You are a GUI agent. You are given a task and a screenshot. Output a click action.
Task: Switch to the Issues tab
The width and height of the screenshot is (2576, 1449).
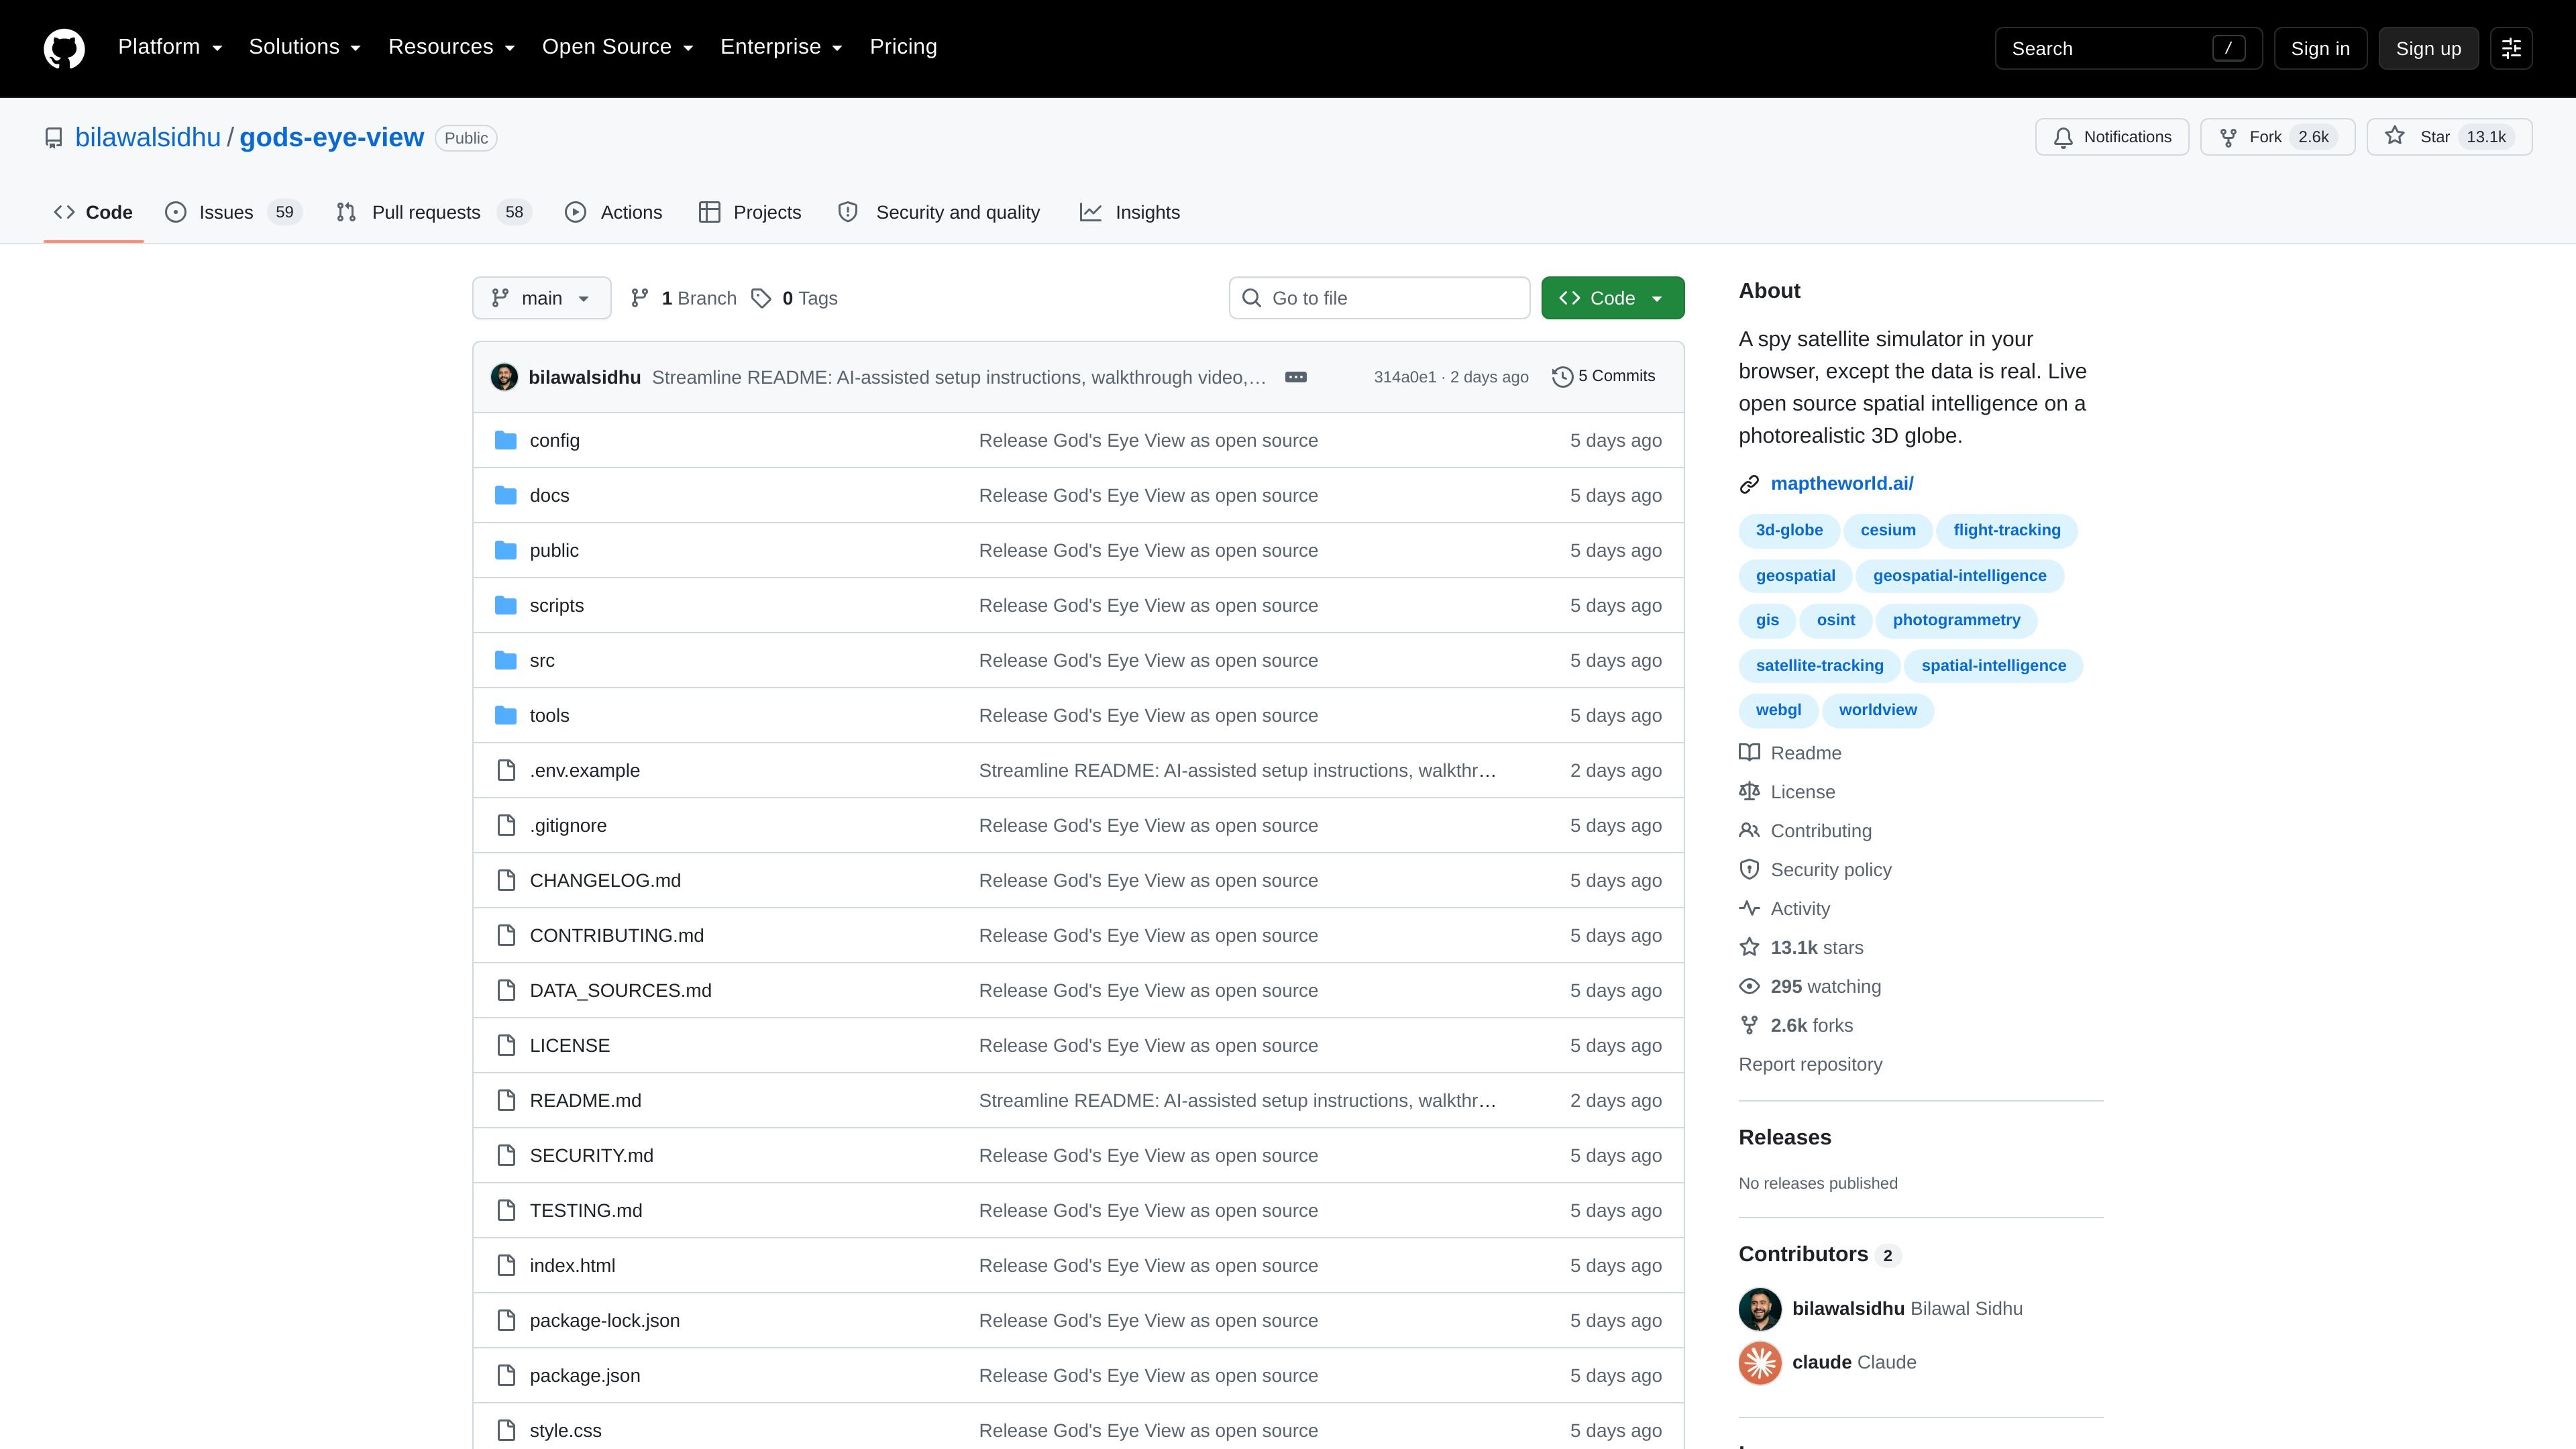[x=233, y=212]
